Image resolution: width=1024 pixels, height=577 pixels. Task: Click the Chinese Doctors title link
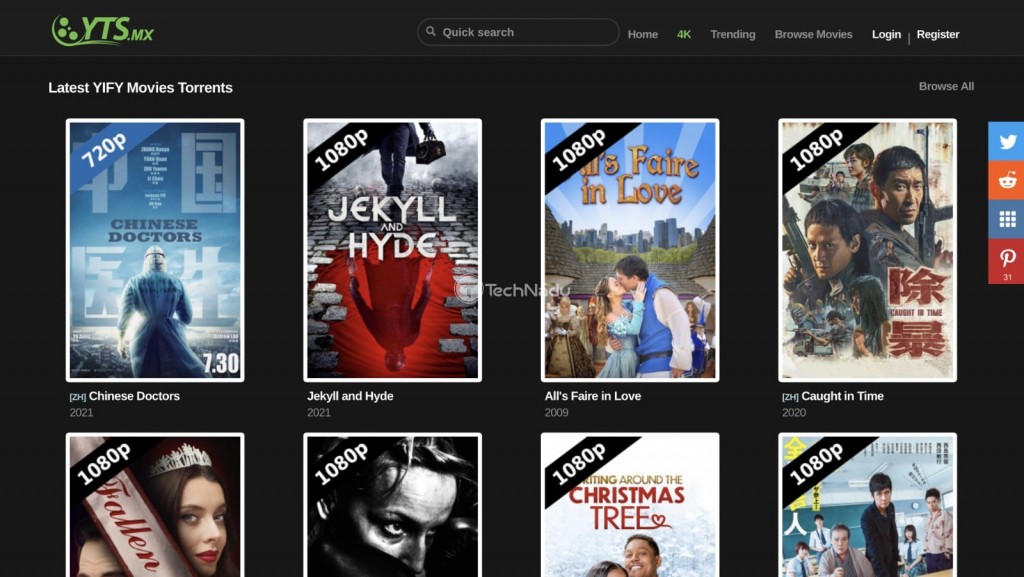point(134,396)
